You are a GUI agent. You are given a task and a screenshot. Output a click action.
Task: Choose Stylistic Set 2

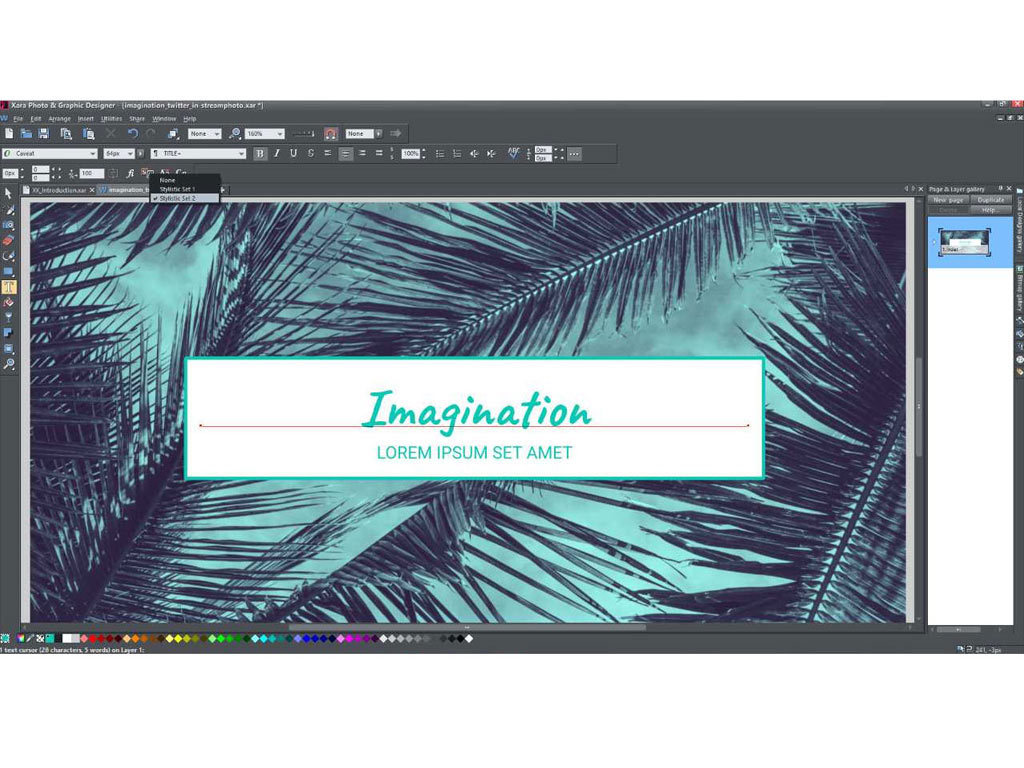(x=185, y=198)
